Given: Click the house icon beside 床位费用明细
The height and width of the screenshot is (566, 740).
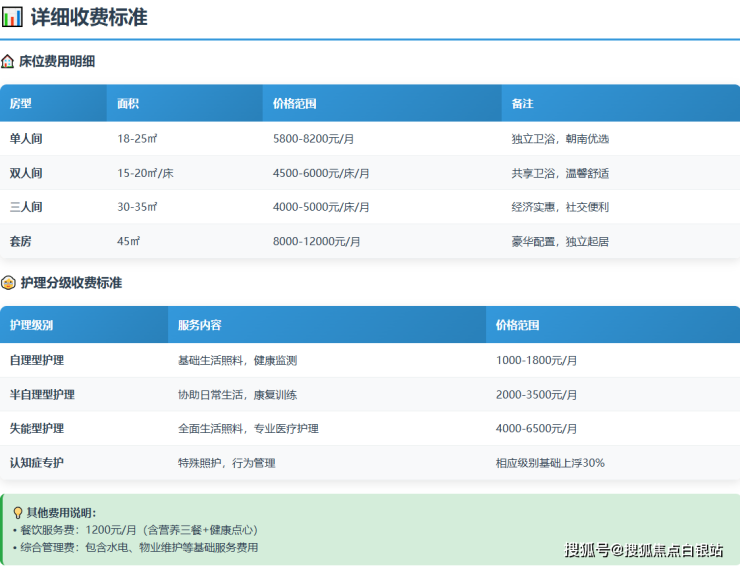Looking at the screenshot, I should point(8,61).
